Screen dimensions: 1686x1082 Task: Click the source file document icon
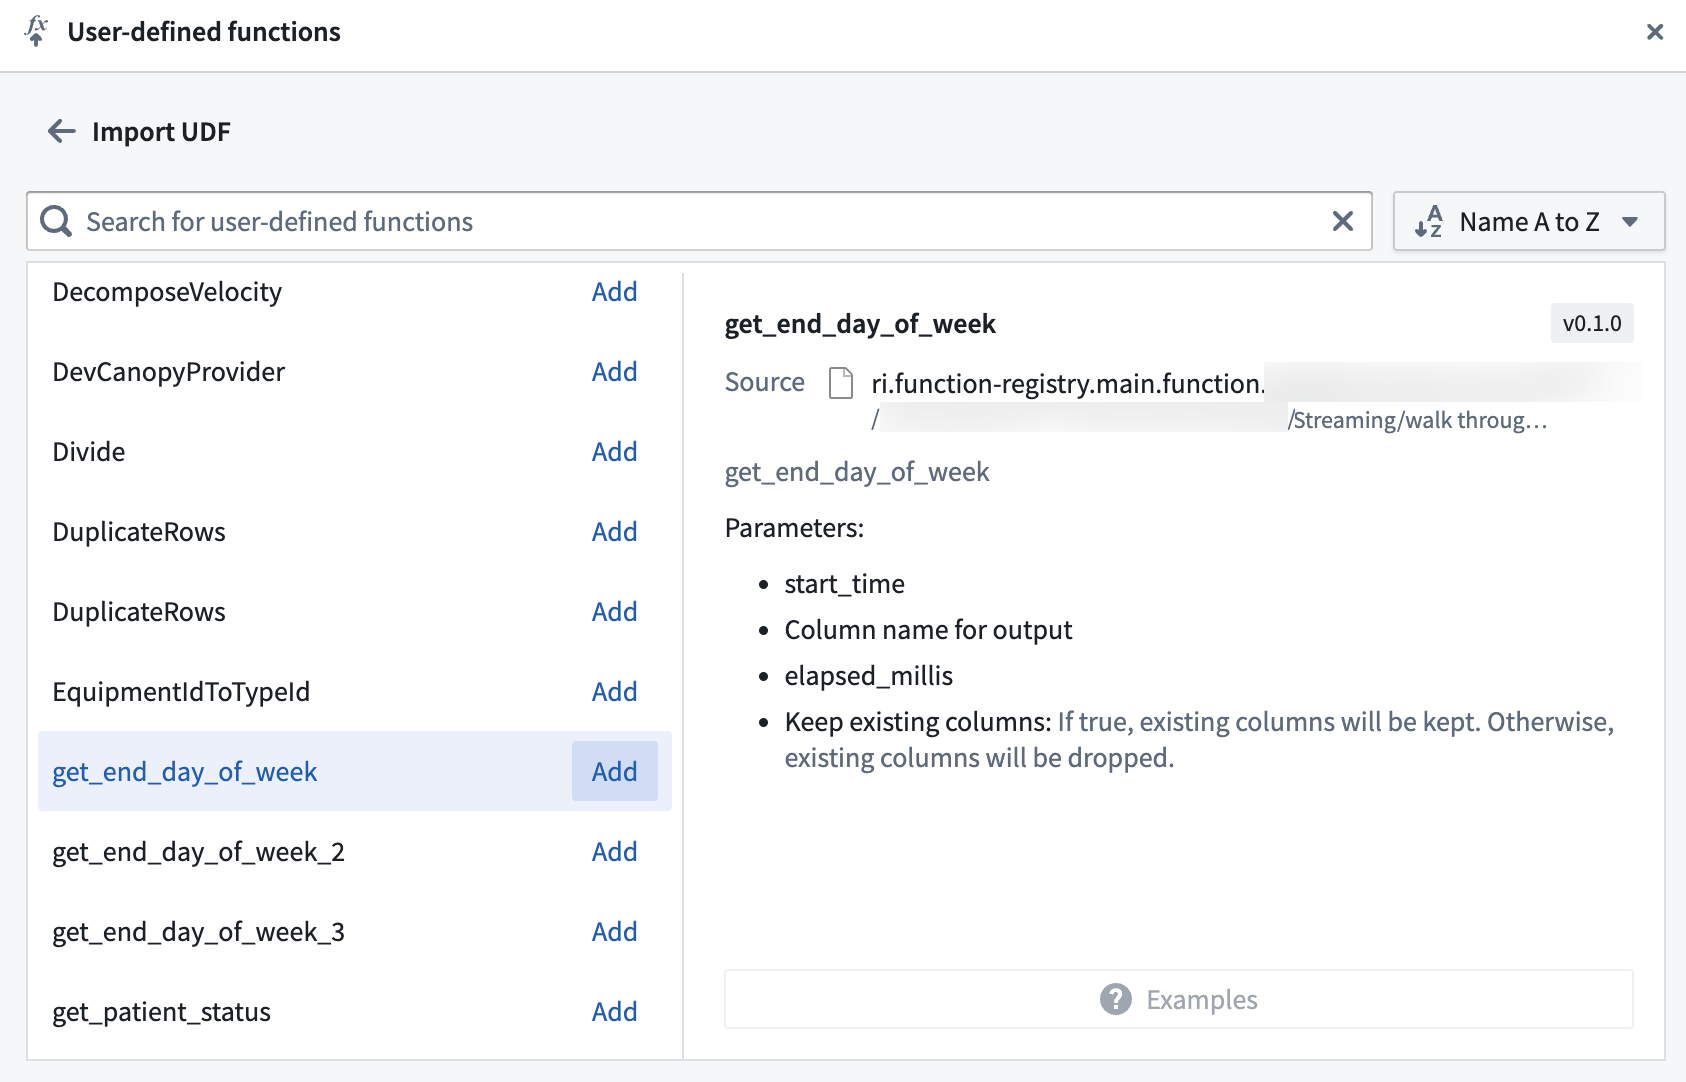(841, 383)
